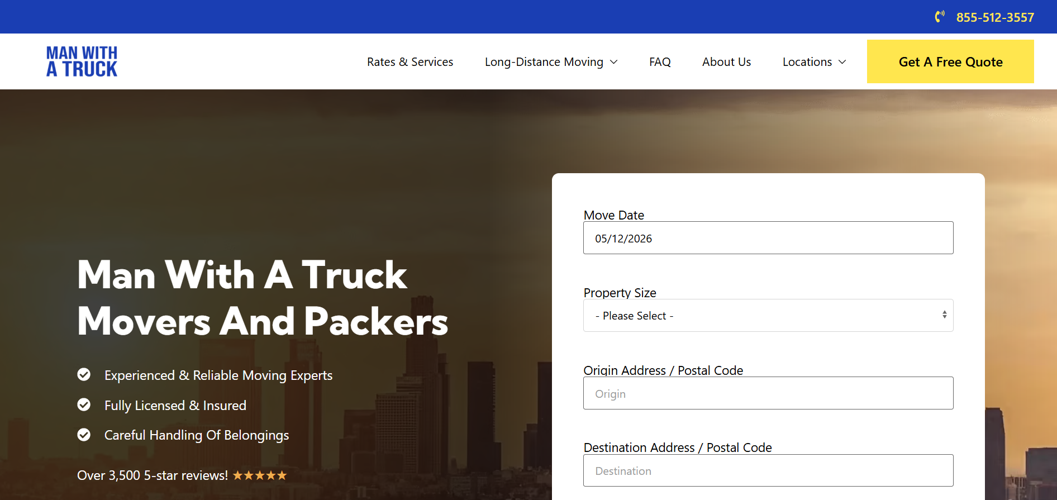The height and width of the screenshot is (500, 1057).
Task: Click the Man With A Truck headline
Action: [262, 298]
